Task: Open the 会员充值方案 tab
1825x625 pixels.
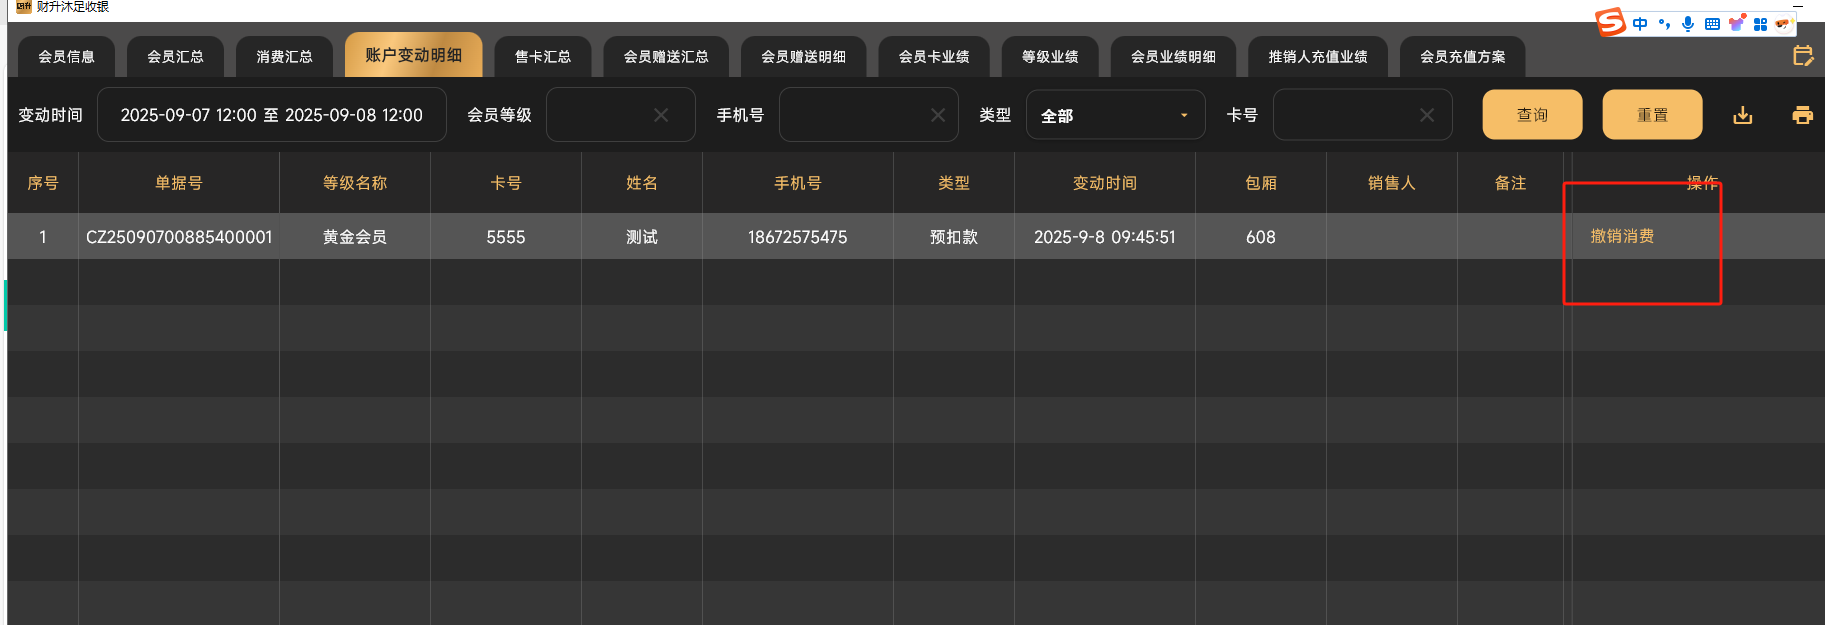Action: coord(1463,56)
